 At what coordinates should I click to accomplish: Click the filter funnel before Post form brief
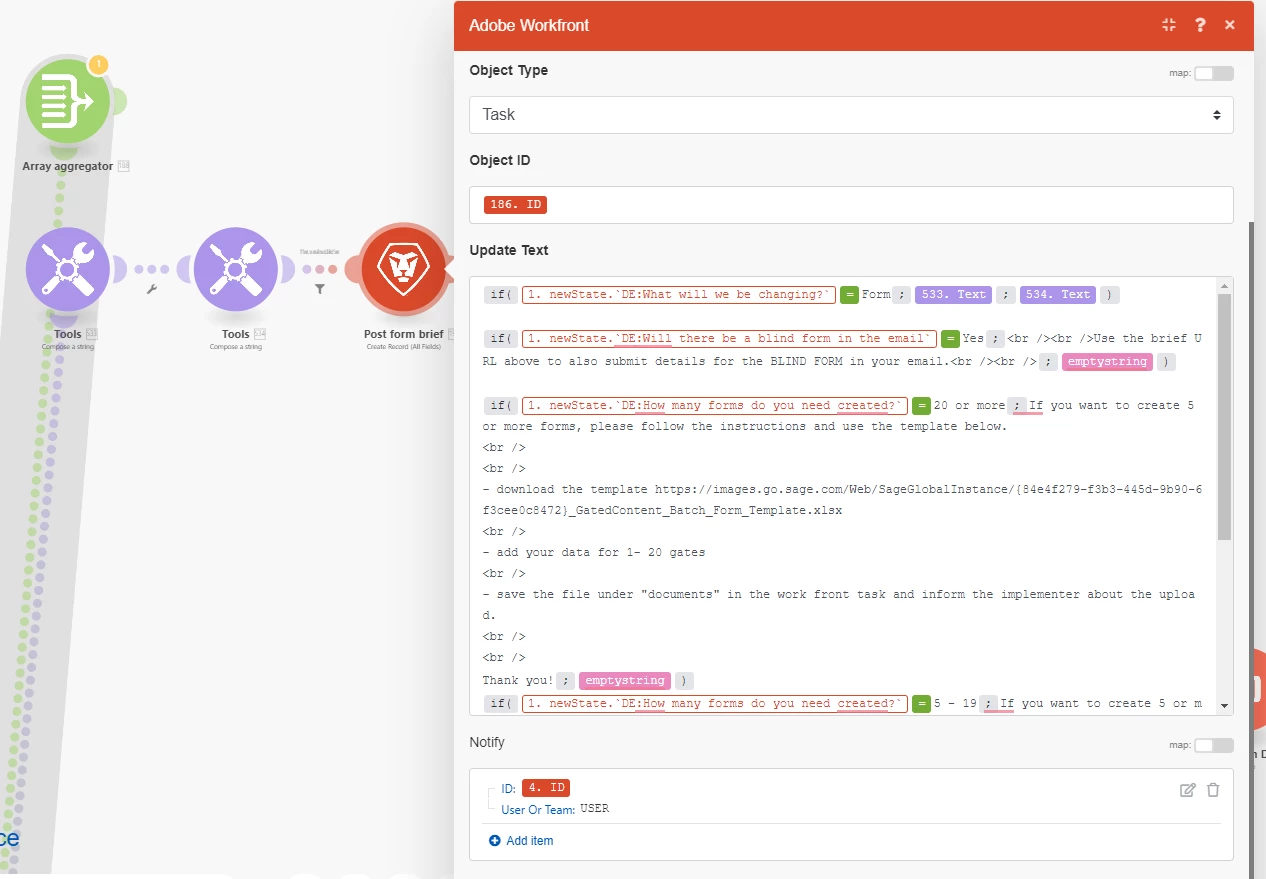pyautogui.click(x=320, y=290)
